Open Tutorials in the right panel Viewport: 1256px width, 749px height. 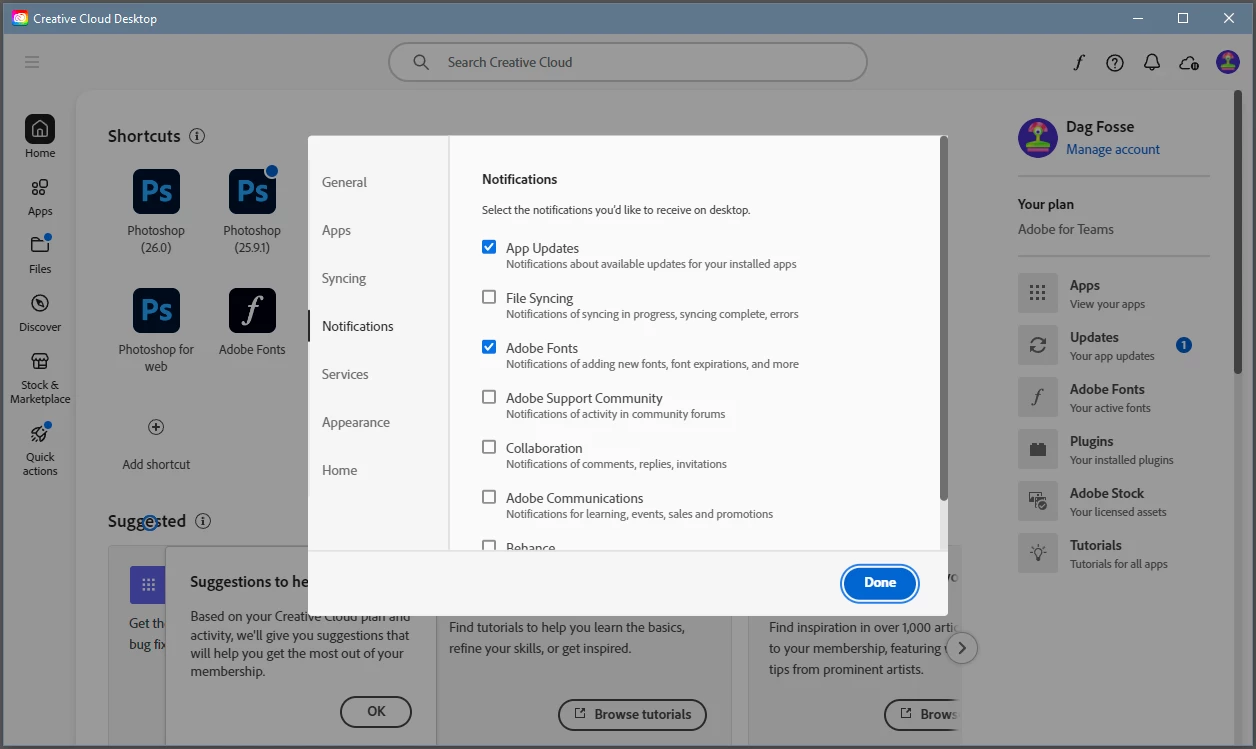[1114, 554]
